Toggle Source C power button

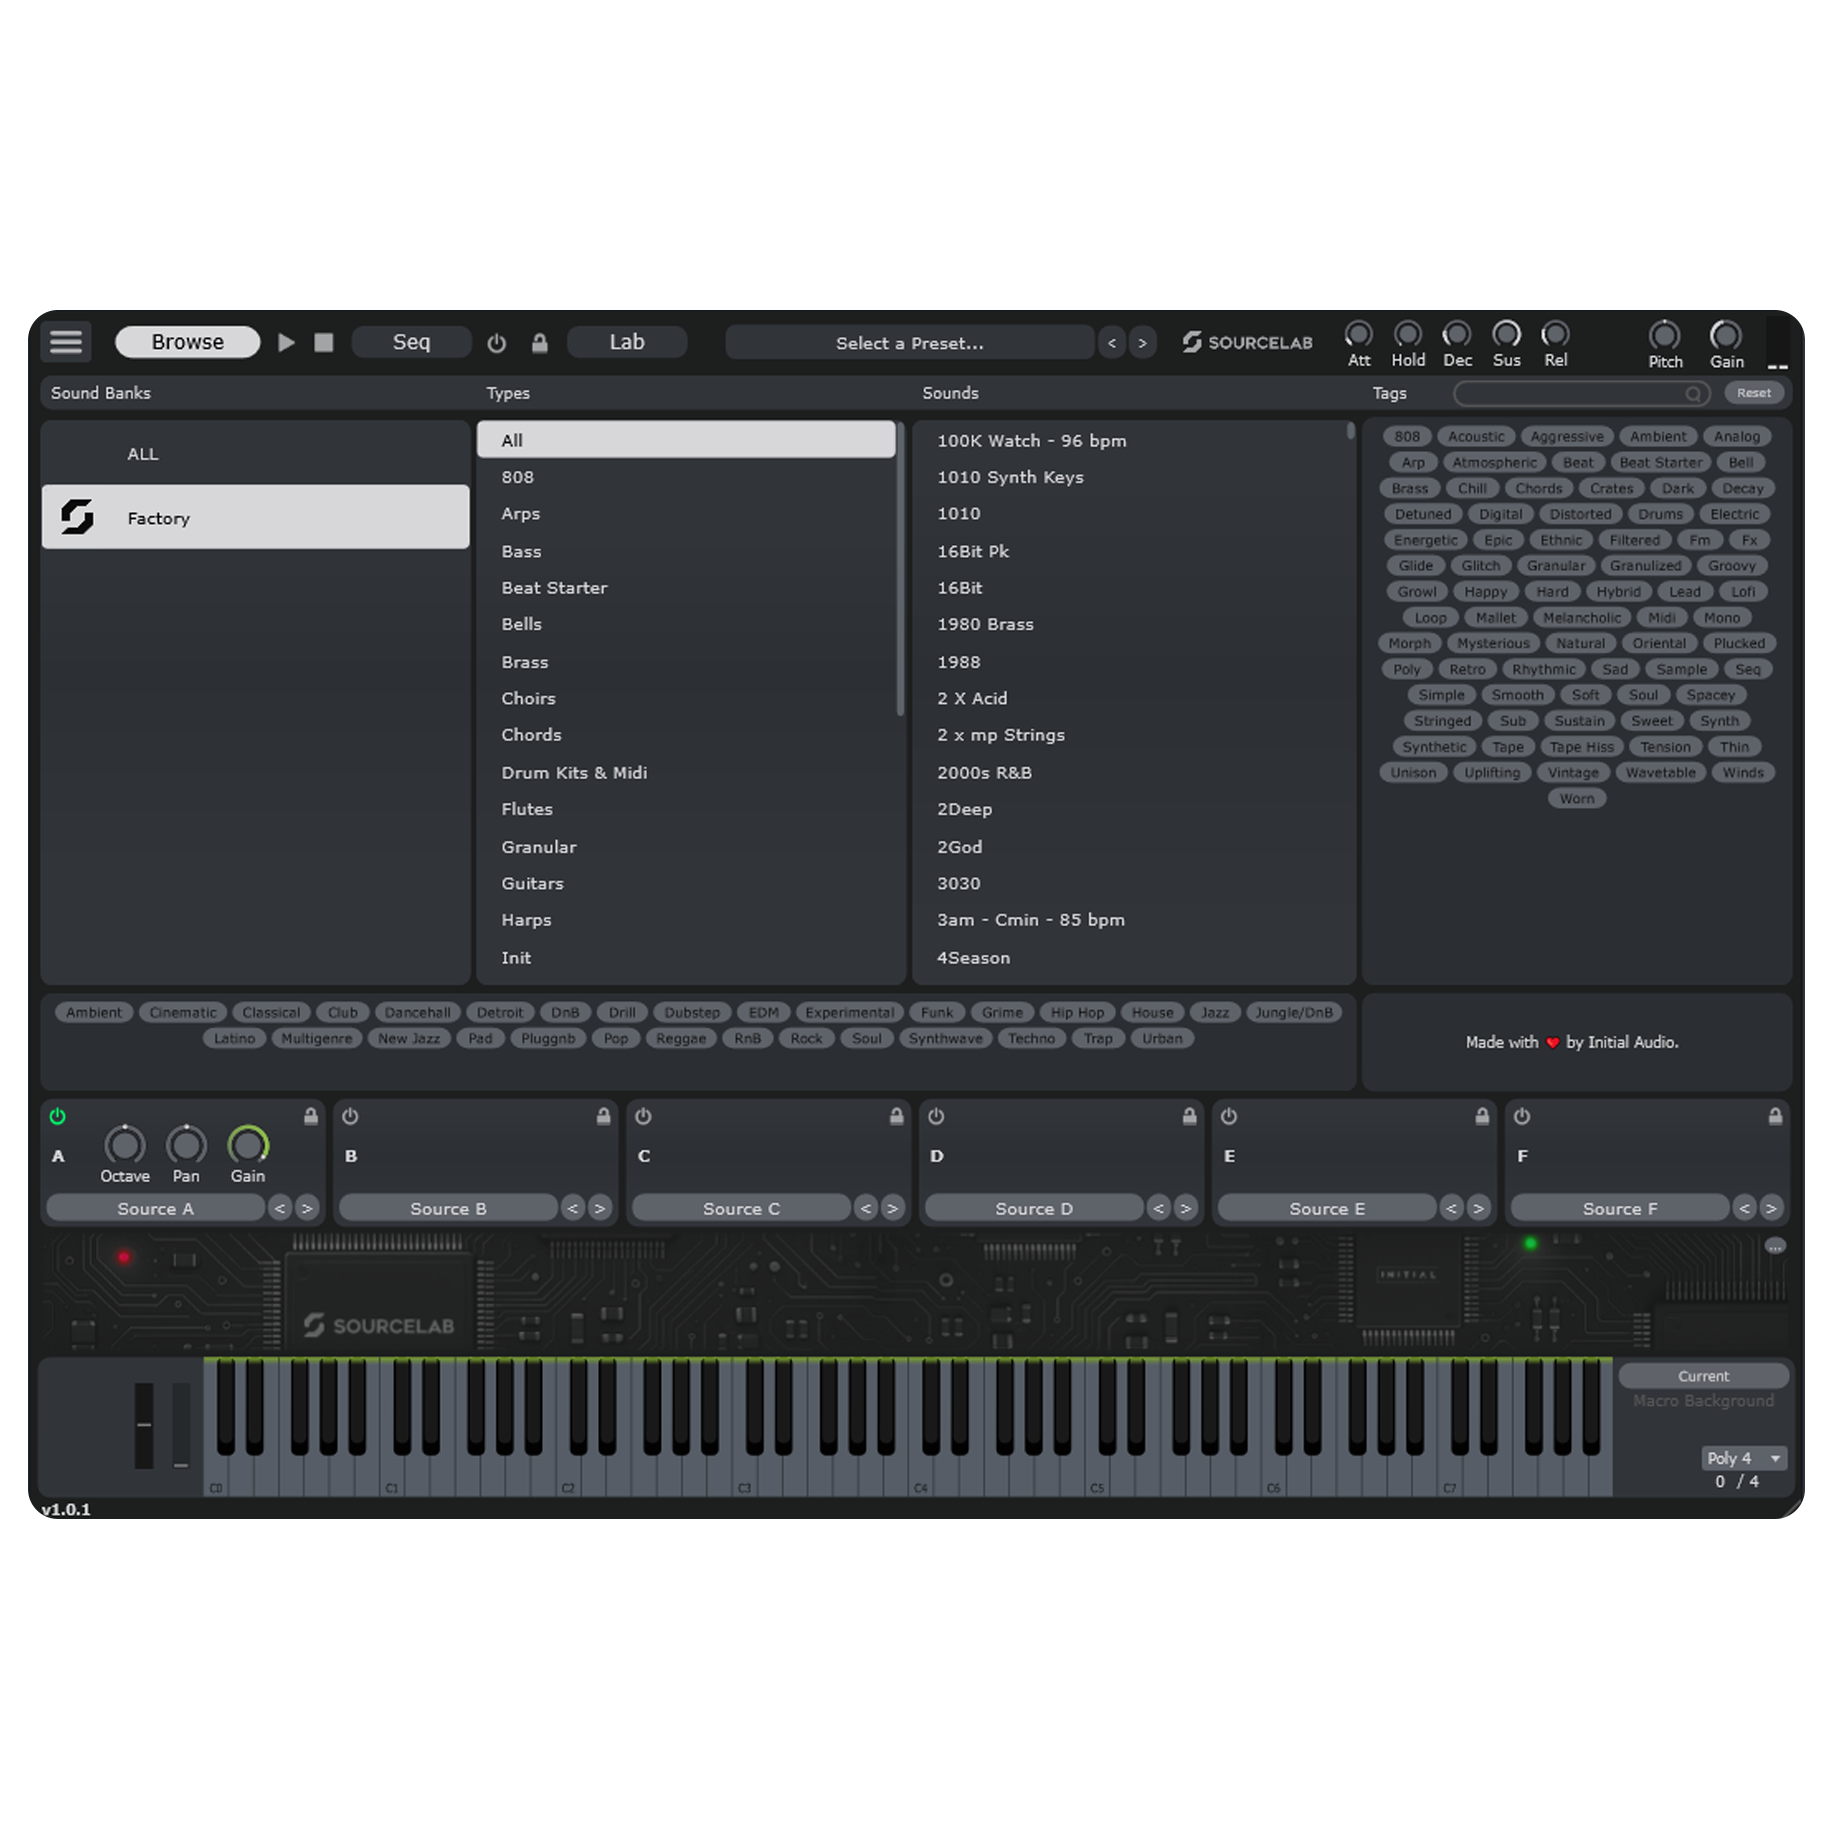[x=643, y=1116]
